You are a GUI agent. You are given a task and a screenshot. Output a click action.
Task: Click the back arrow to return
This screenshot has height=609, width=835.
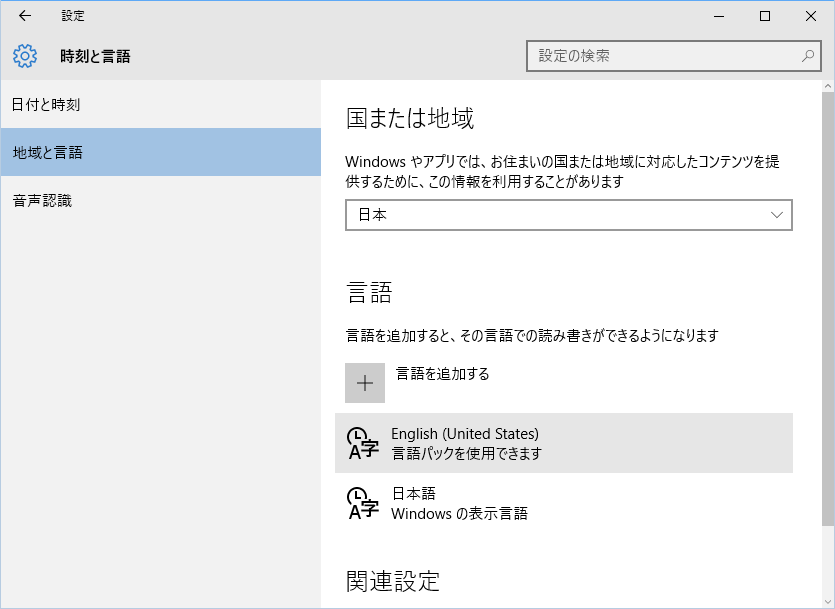[24, 16]
